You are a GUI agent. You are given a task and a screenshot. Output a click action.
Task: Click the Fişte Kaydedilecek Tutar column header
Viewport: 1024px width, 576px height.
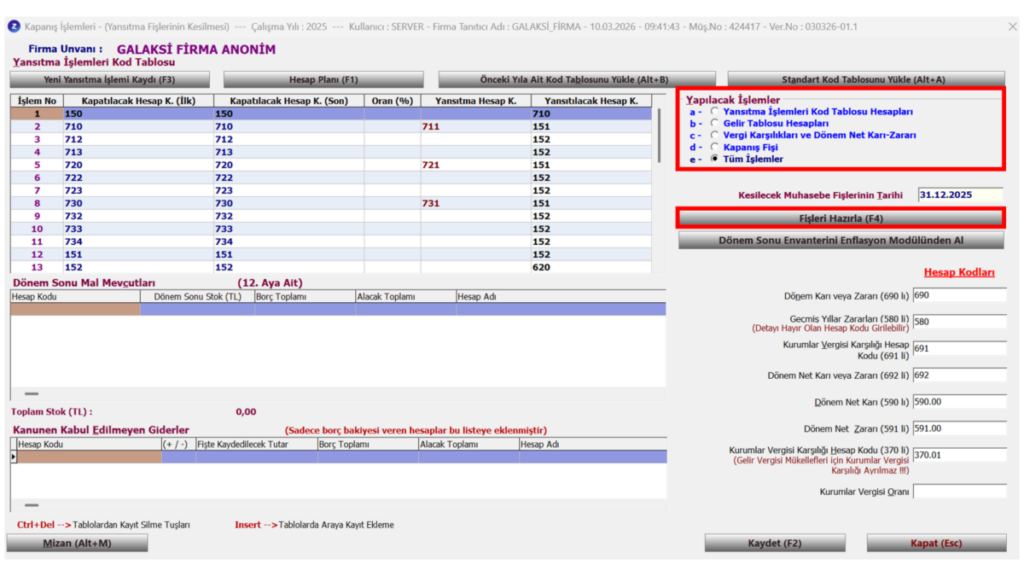(257, 444)
